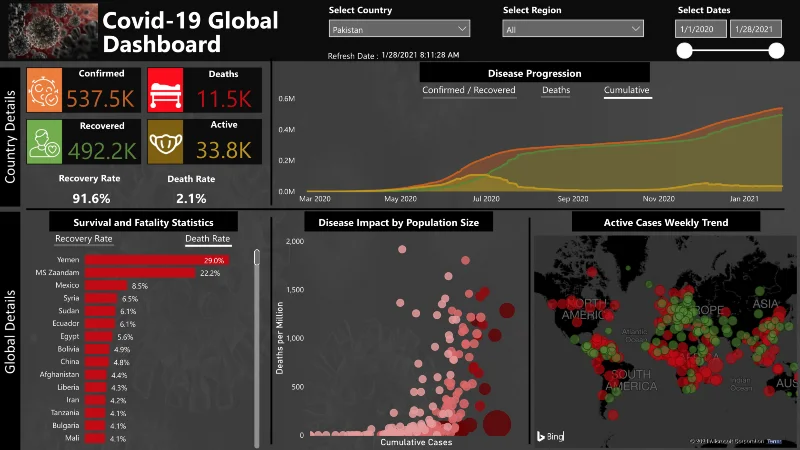
Task: Click the Terms link on the map
Action: coord(774,441)
